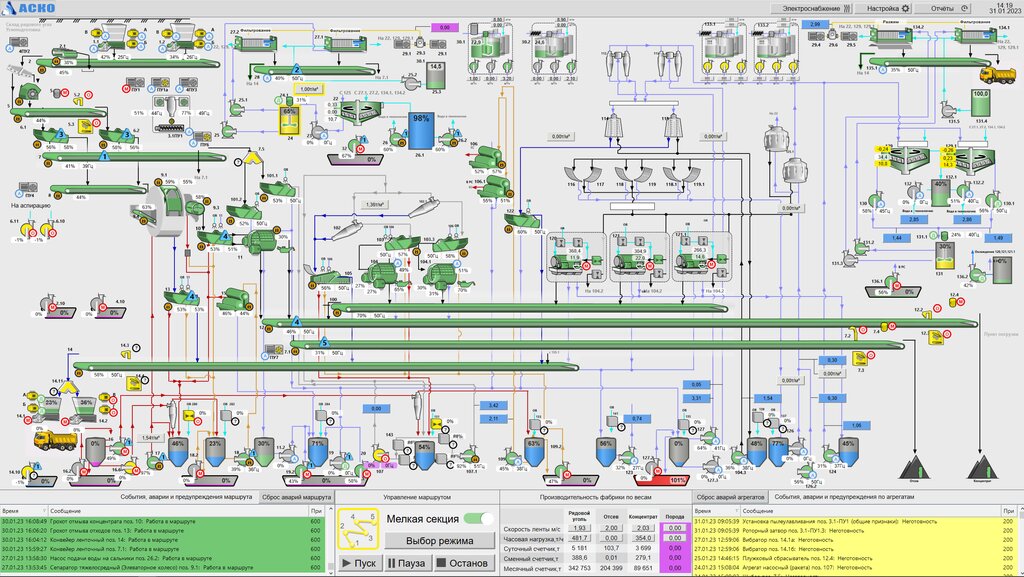Open flotation machine group 133.2
This screenshot has height=577, width=1024.
776,47
